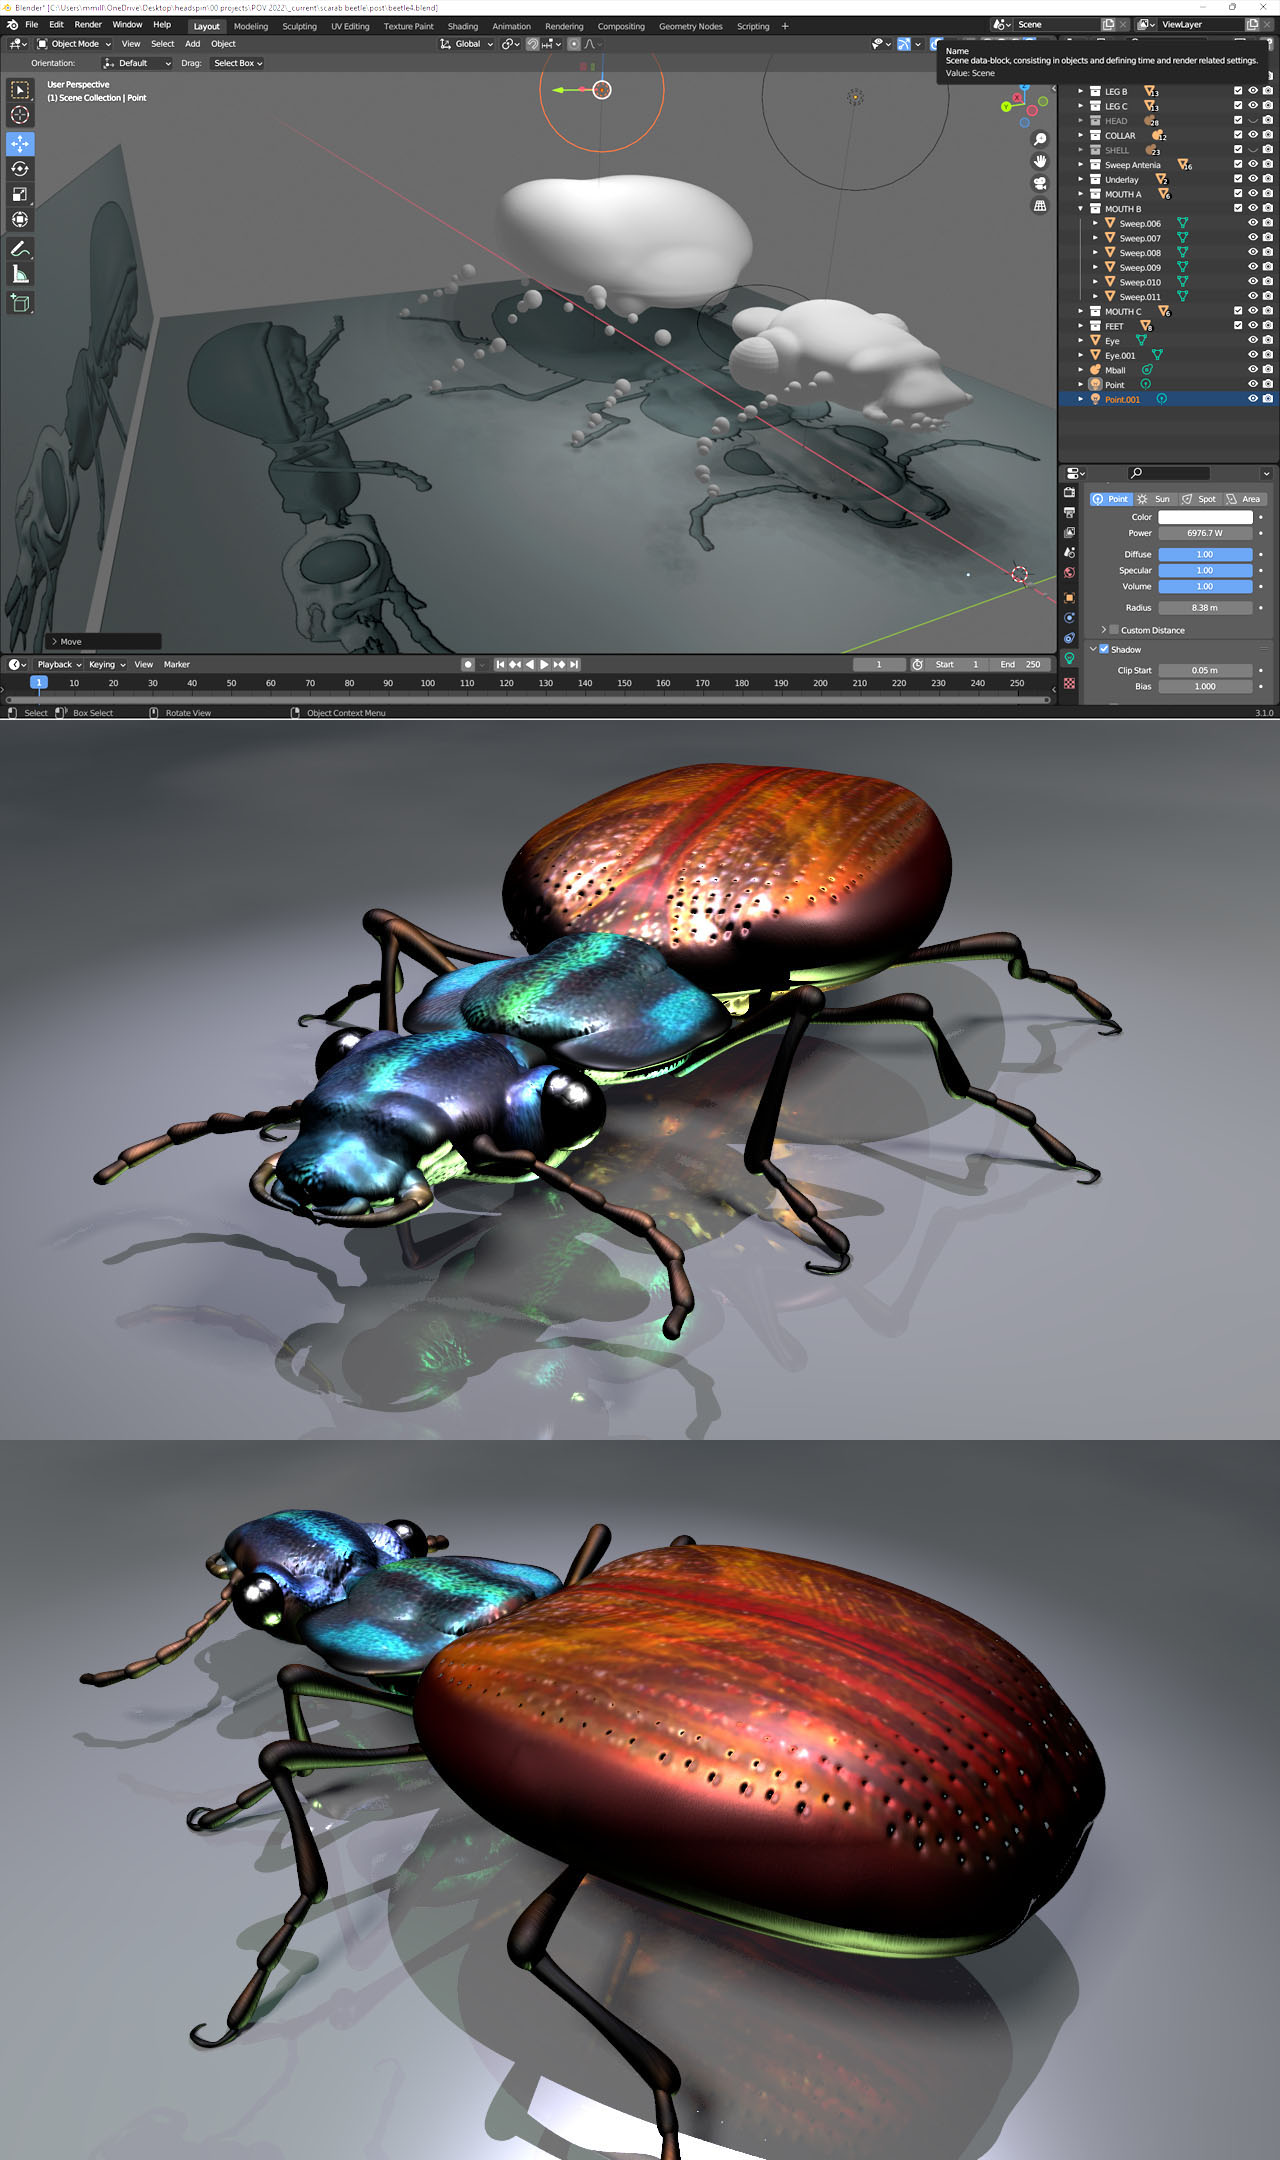This screenshot has width=1280, height=2160.
Task: Activate the Scale tool
Action: pos(20,194)
